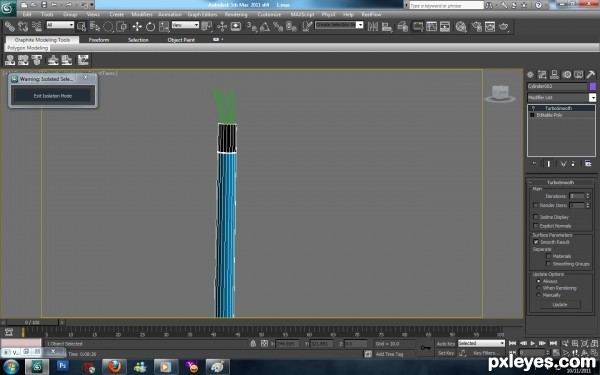Viewport: 600px width, 375px height.
Task: Click the Set Keys key icon
Action: tap(426, 348)
